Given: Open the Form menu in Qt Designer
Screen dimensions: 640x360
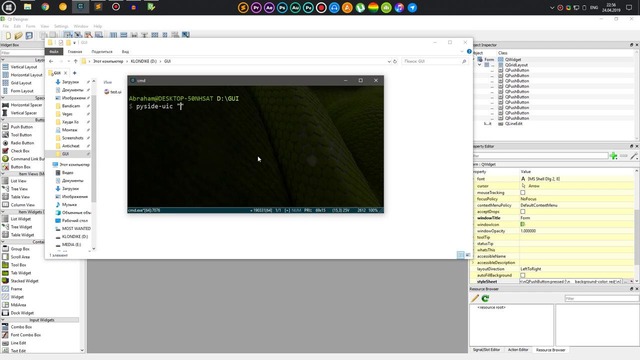Looking at the screenshot, I should (31, 26).
